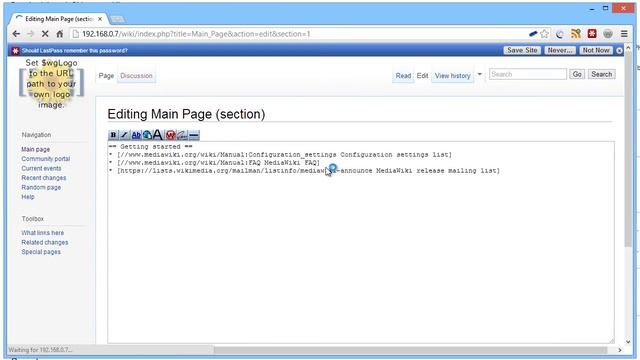Apply italic text from editing toolbar

pos(124,135)
